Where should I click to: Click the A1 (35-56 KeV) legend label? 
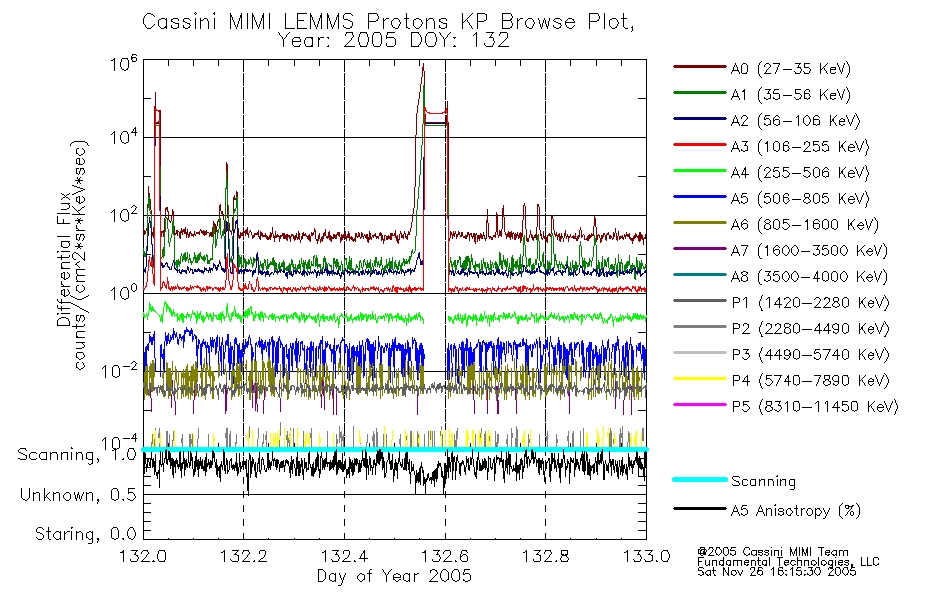791,95
